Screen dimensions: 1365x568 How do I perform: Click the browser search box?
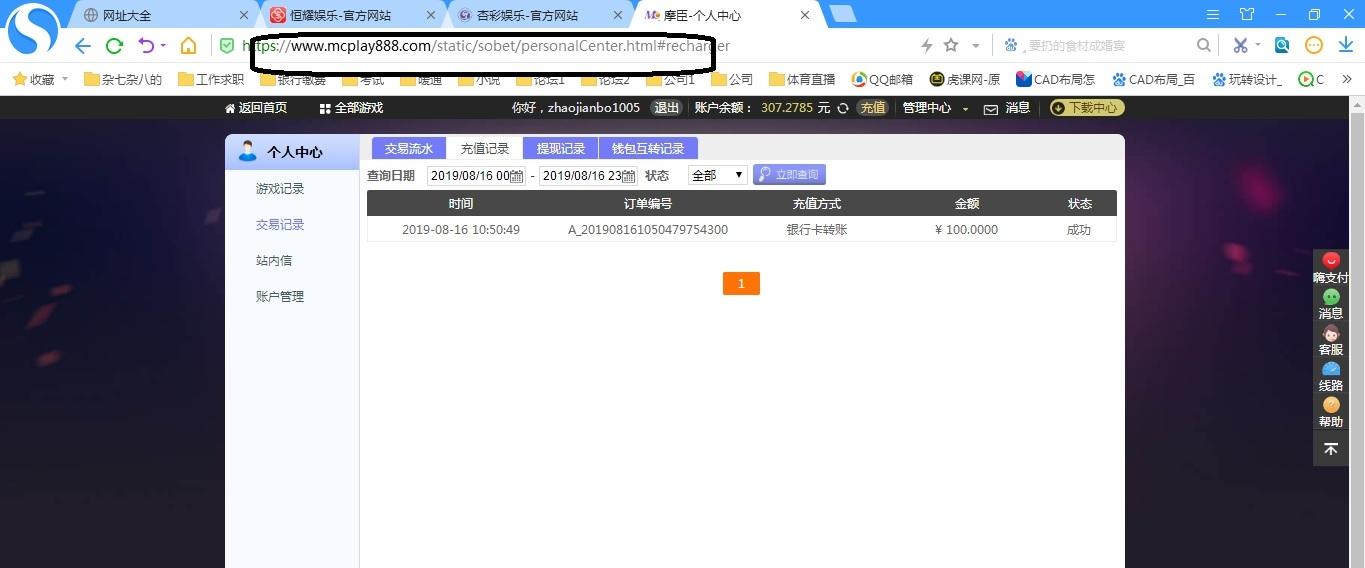tap(1107, 46)
